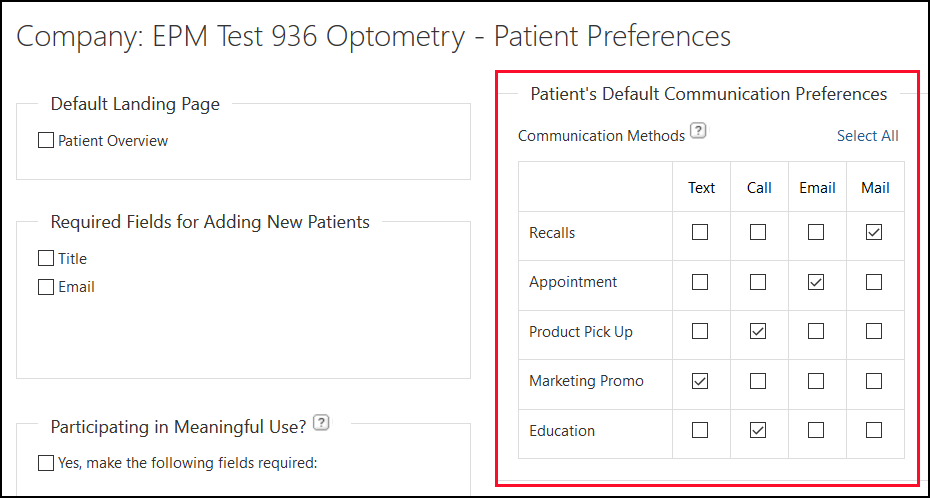Viewport: 930px width, 498px height.
Task: Uncheck Text for Marketing Promo
Action: coord(700,381)
